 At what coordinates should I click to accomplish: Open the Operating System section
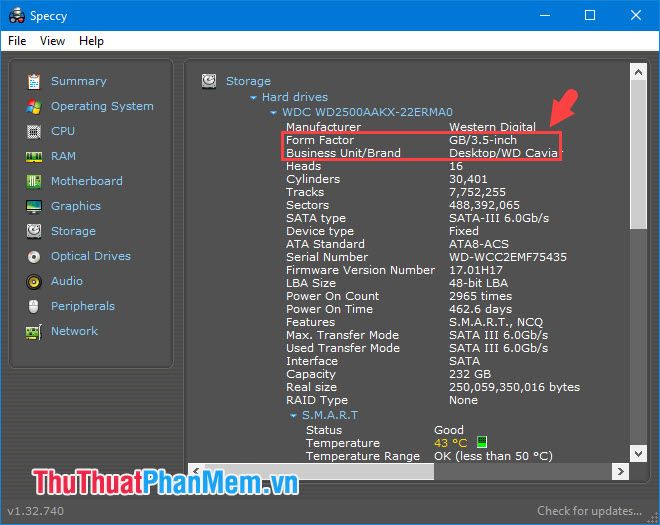[102, 106]
